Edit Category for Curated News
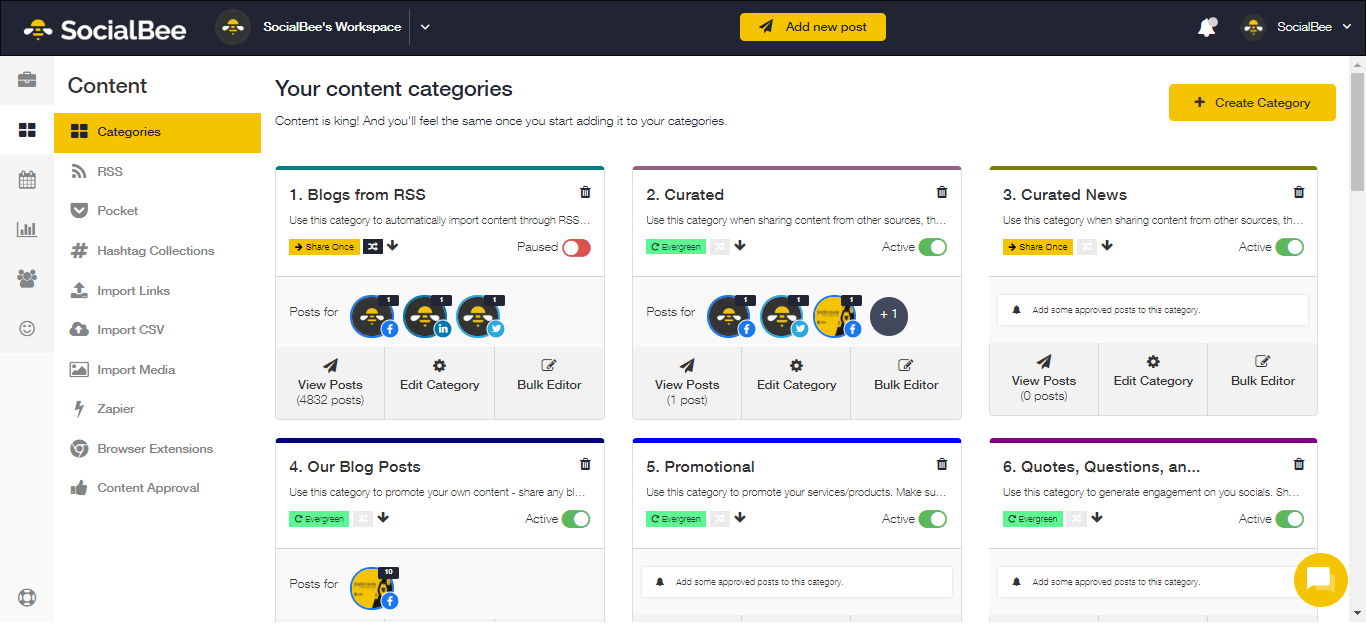The height and width of the screenshot is (625, 1366). tap(1153, 378)
